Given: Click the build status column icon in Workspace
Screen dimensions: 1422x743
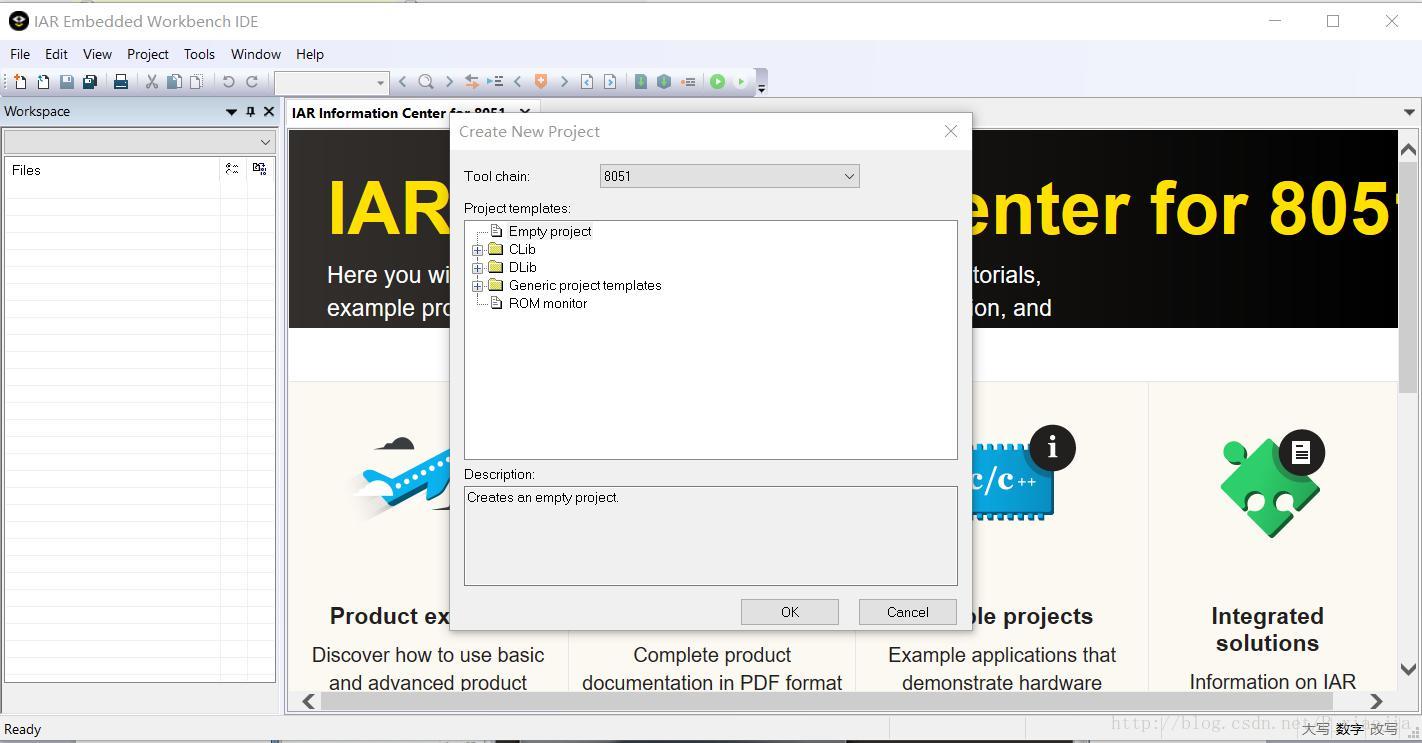Looking at the screenshot, I should point(232,170).
